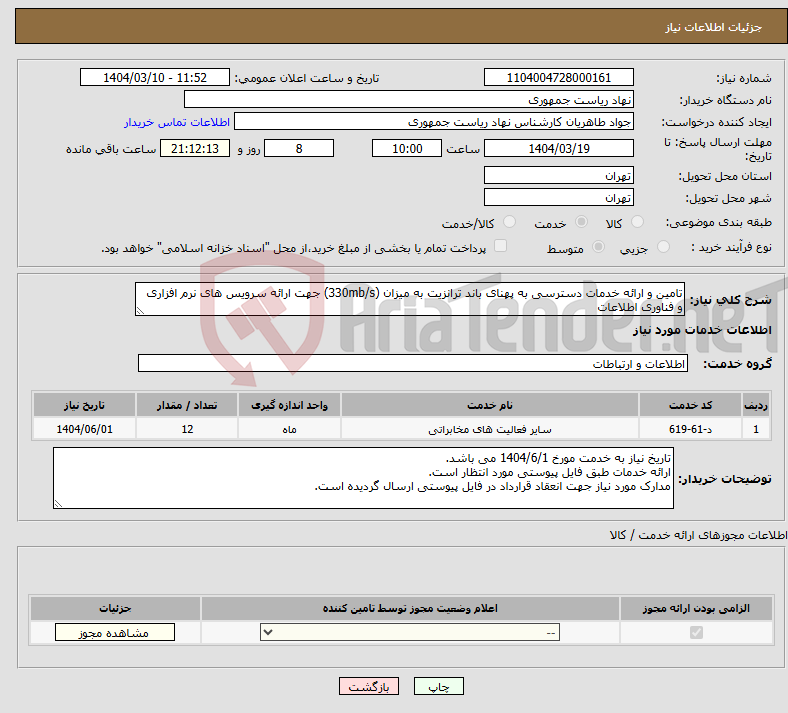Click the نام خدمت column header
Image resolution: width=788 pixels, height=713 pixels.
[489, 405]
